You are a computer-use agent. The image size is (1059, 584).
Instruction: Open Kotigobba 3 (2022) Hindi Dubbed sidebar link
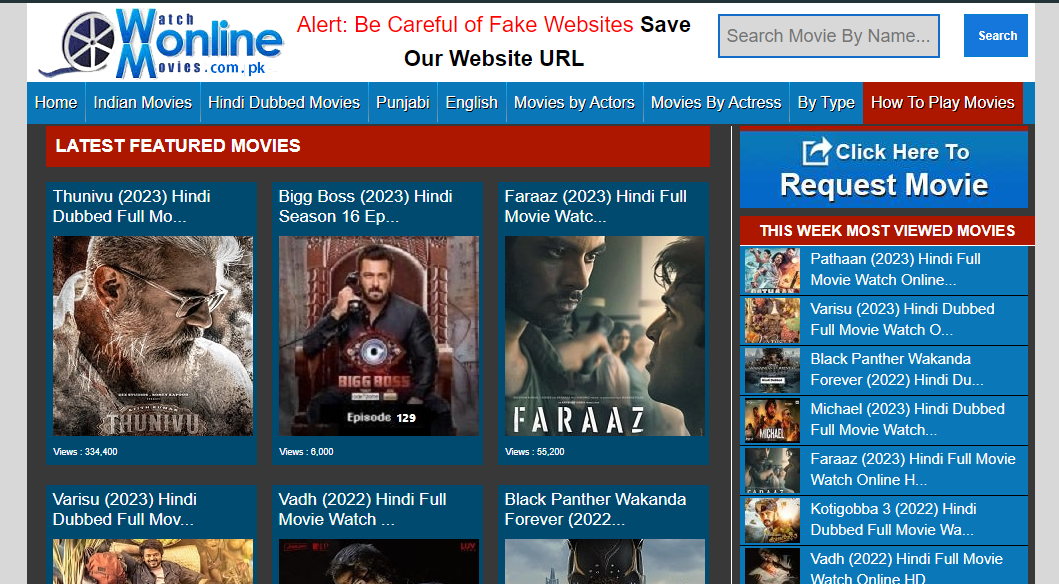894,519
